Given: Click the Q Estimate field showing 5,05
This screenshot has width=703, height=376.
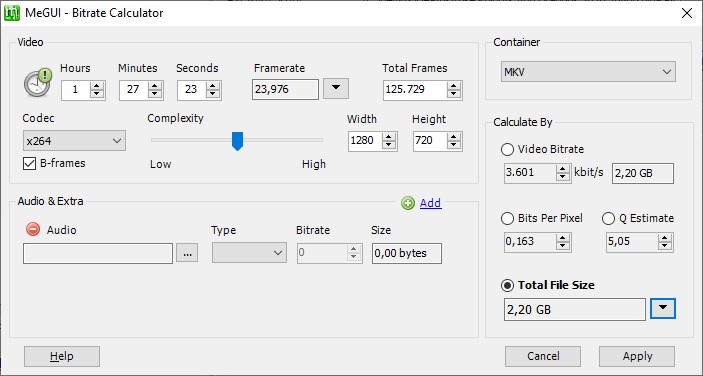Looking at the screenshot, I should [632, 242].
